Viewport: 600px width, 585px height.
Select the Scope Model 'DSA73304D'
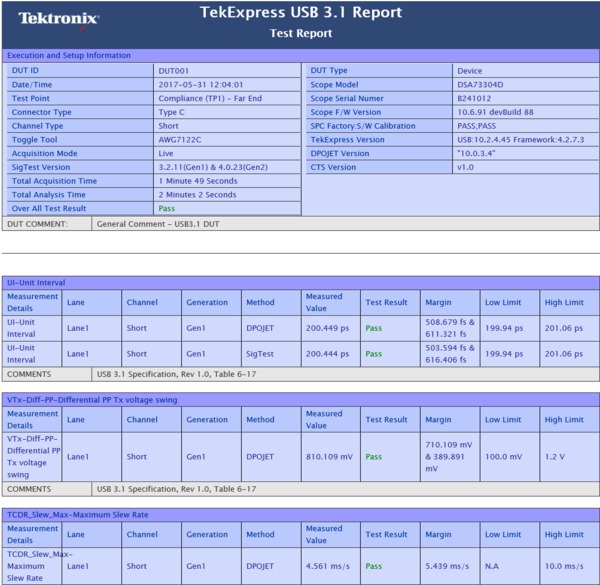[480, 85]
